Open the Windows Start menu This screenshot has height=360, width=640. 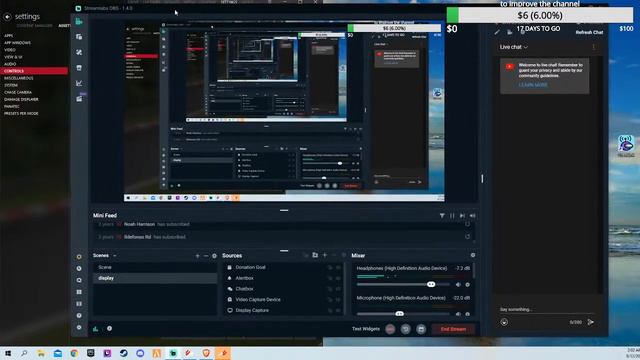point(8,353)
